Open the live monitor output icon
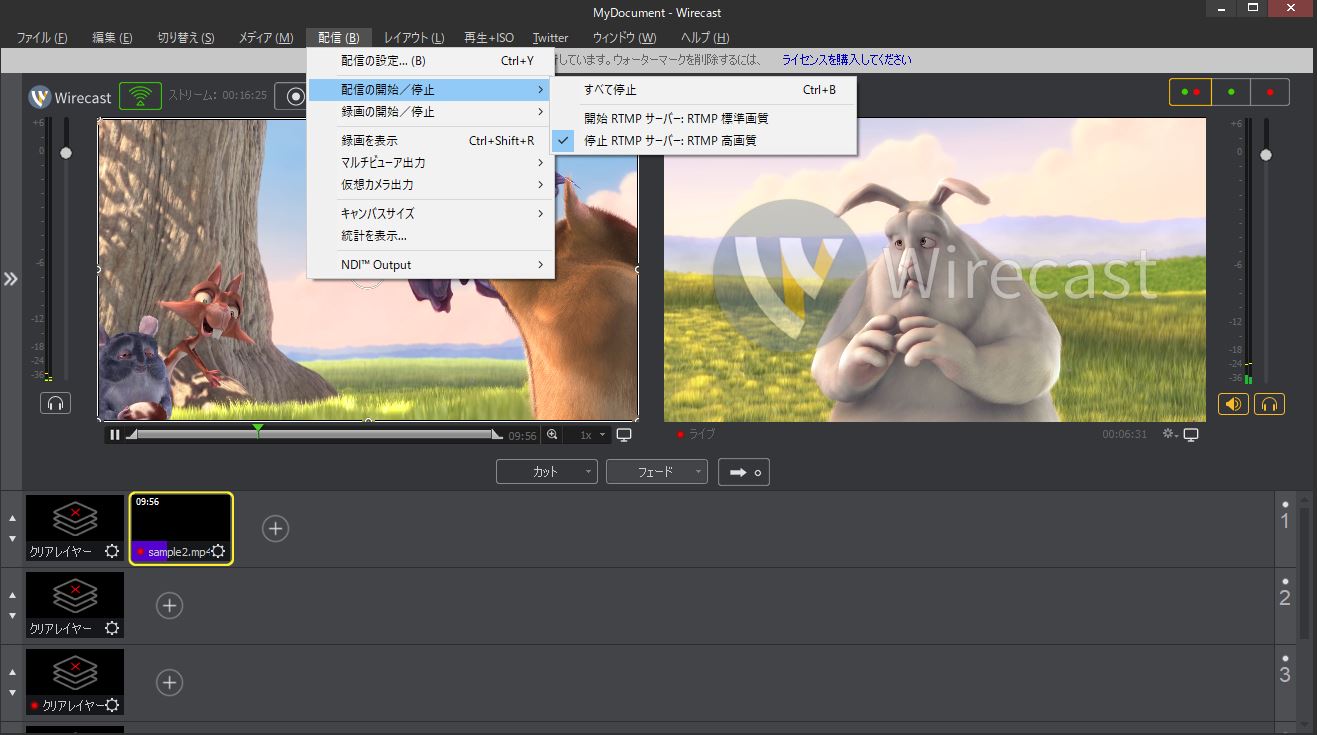The image size is (1317, 735). pyautogui.click(x=1190, y=435)
